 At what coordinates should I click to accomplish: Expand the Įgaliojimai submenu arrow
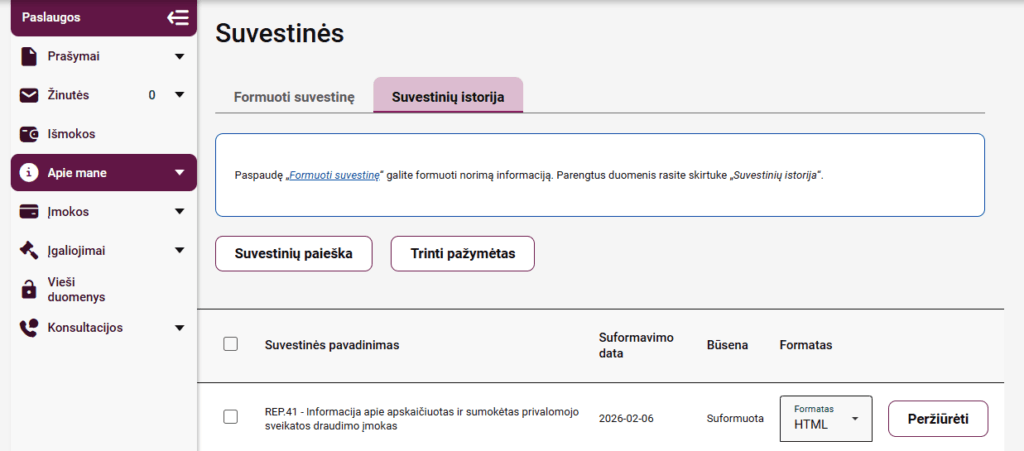pos(180,250)
